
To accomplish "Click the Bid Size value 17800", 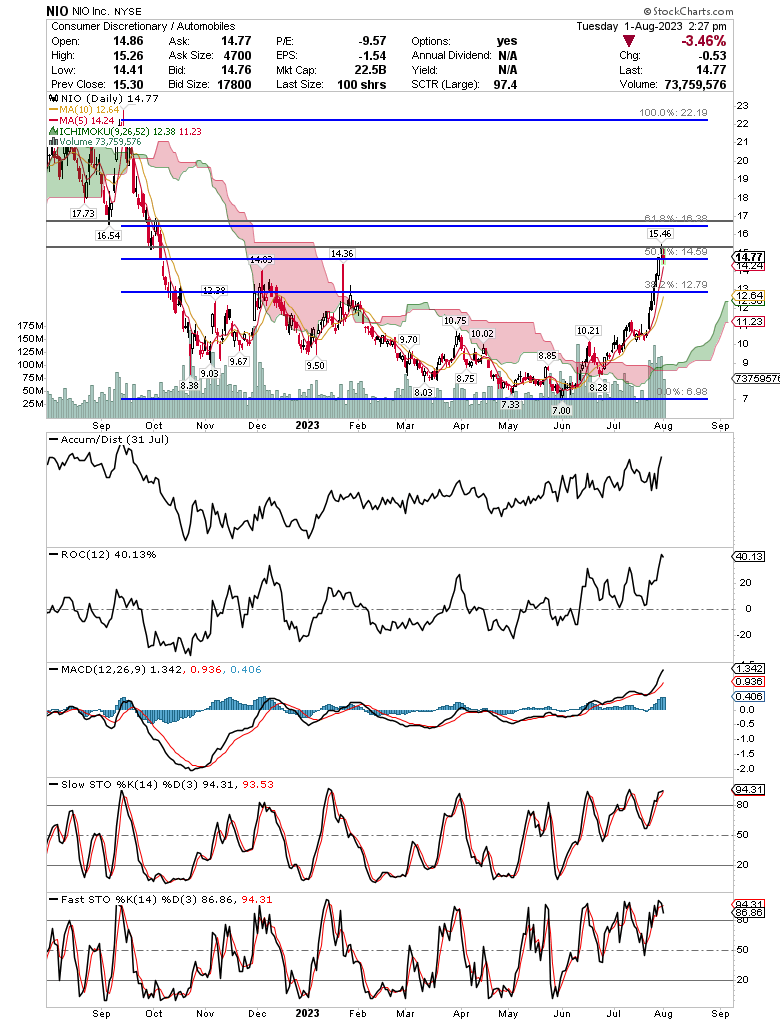I will click(234, 84).
